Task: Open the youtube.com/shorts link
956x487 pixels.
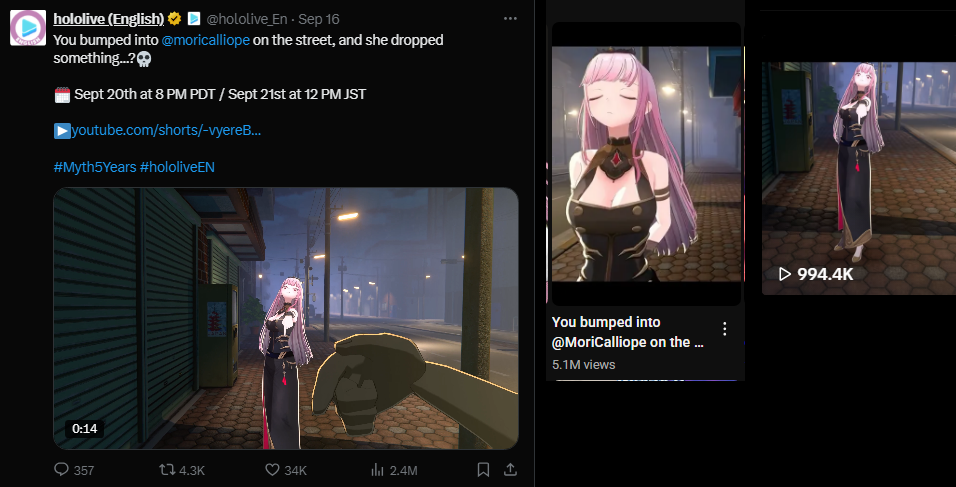Action: click(166, 130)
